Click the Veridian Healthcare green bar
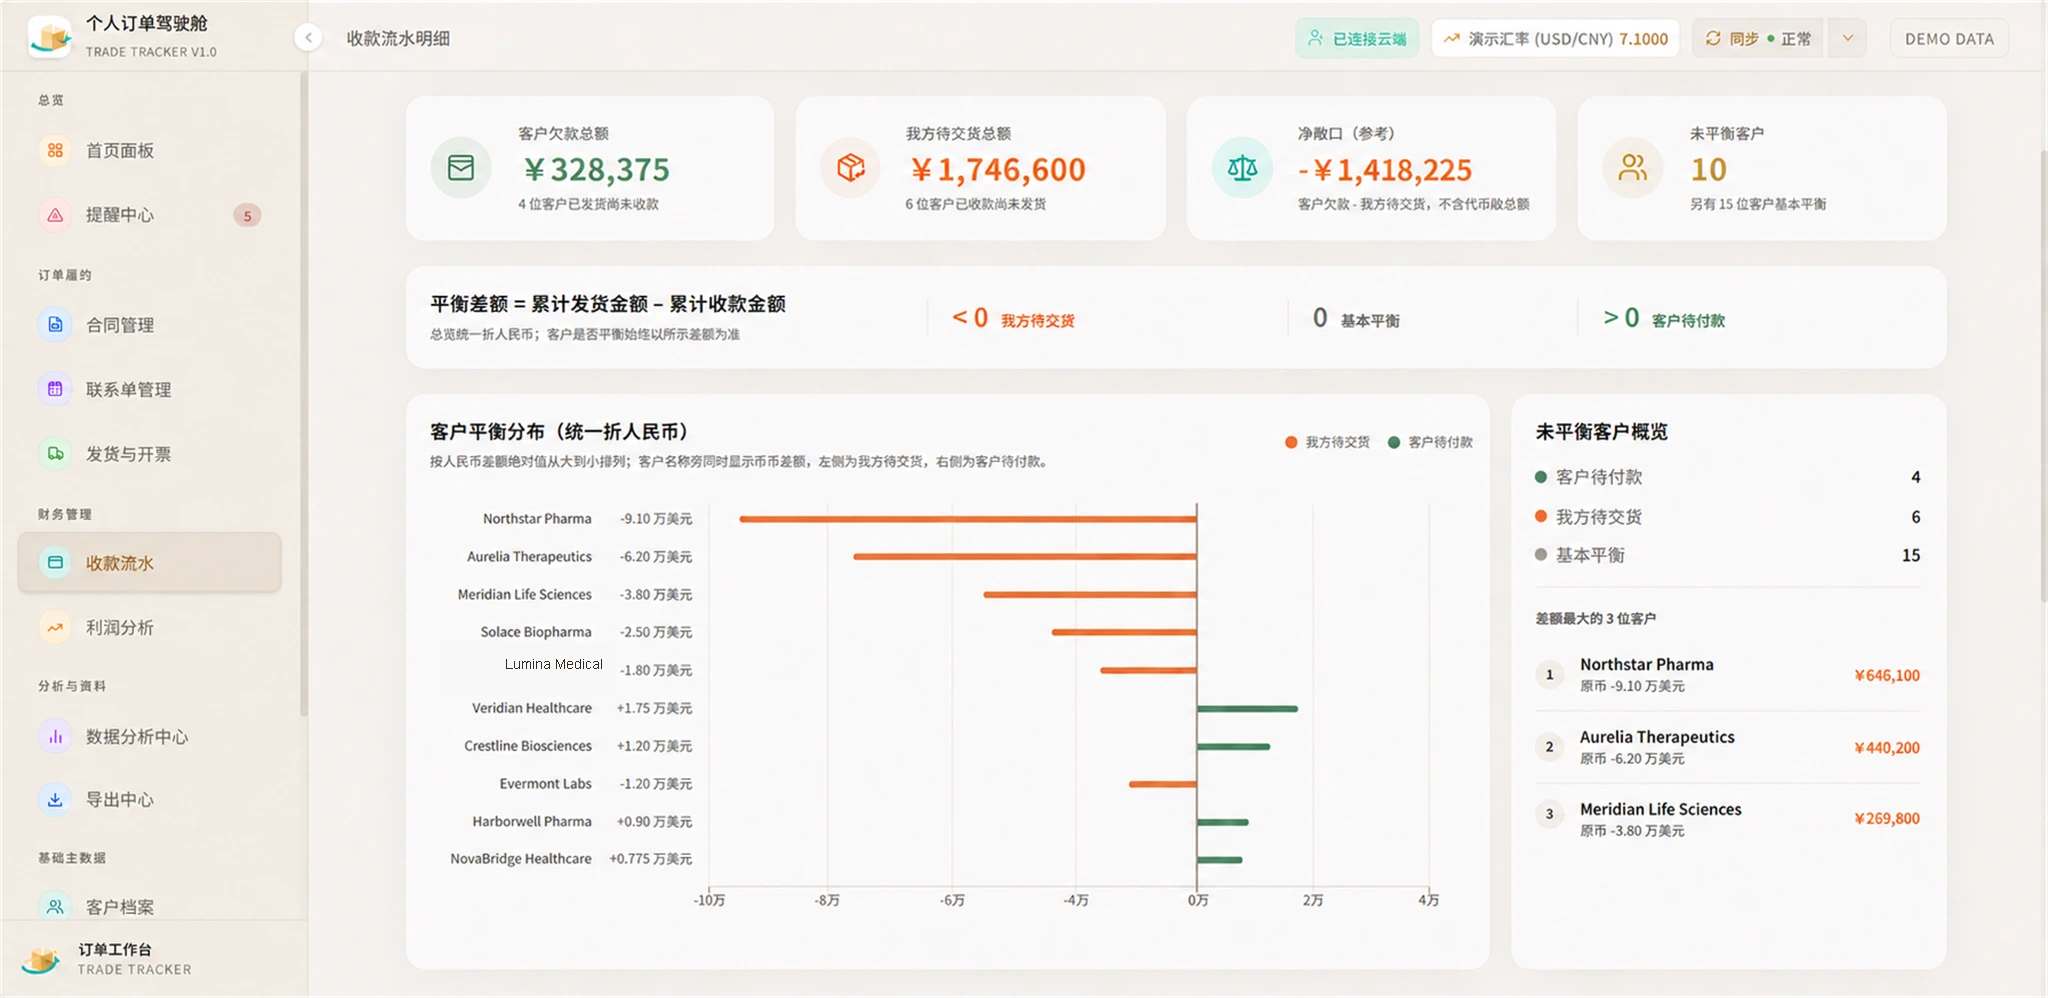 (1248, 708)
